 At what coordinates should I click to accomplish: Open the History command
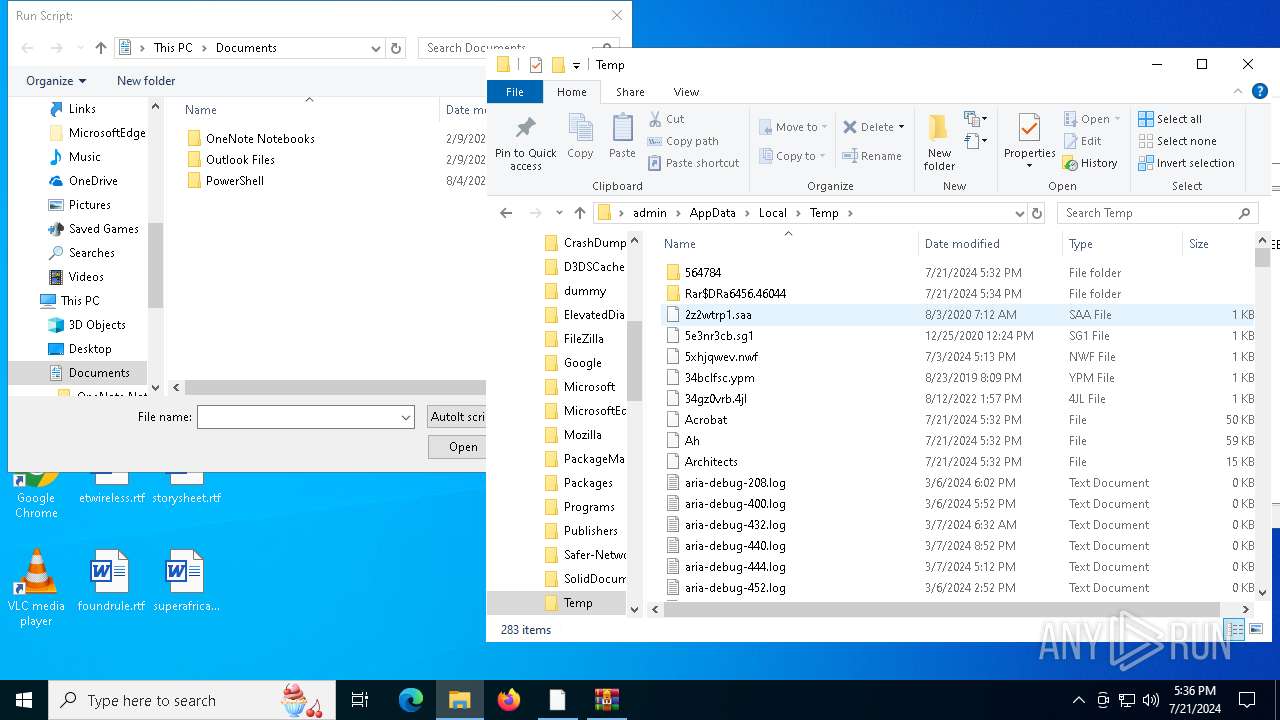[1090, 163]
